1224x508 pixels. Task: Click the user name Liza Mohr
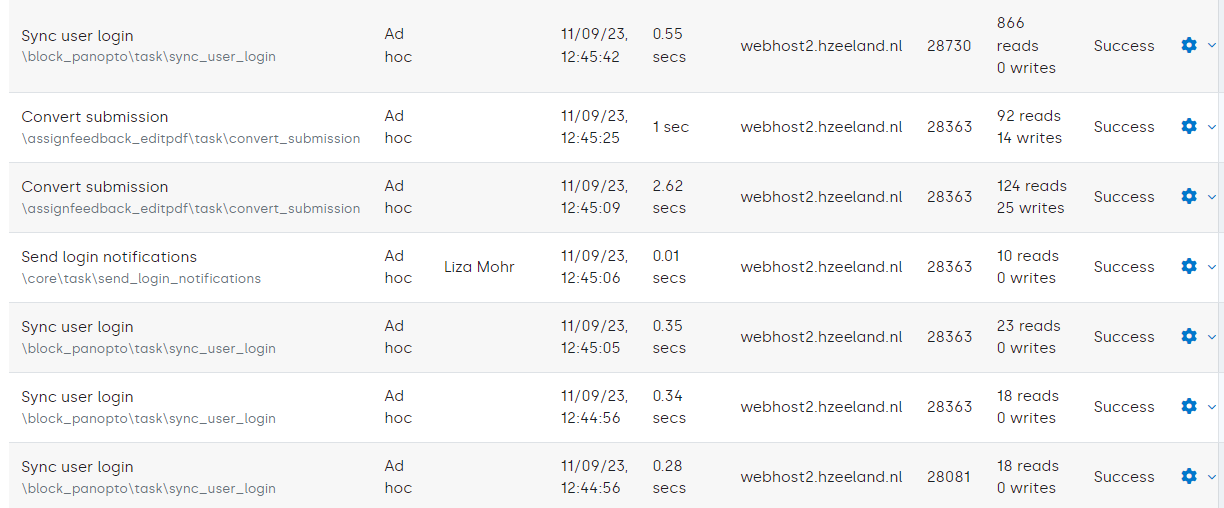tap(479, 267)
